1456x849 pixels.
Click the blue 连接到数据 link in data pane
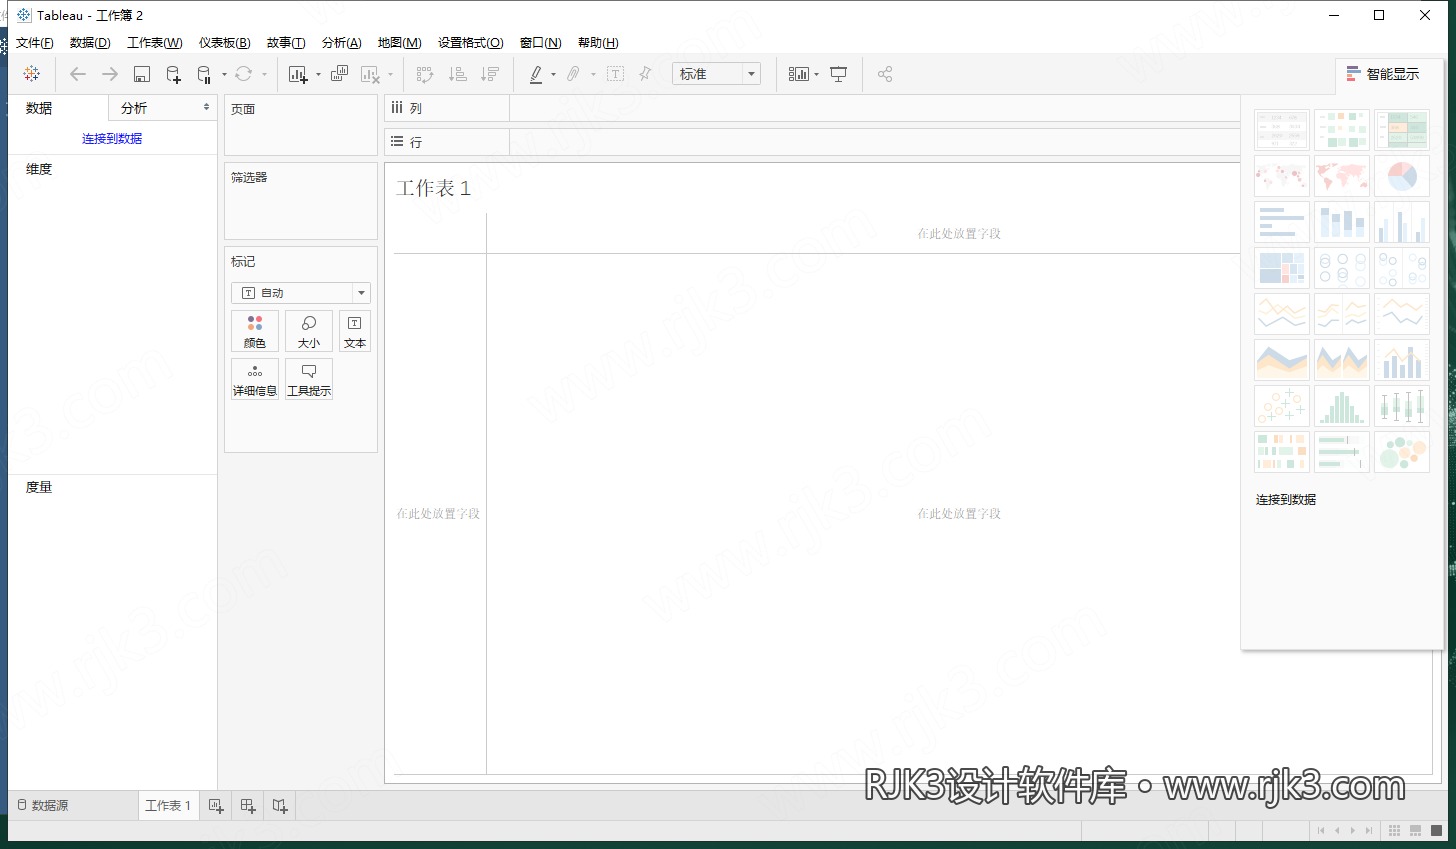point(112,139)
